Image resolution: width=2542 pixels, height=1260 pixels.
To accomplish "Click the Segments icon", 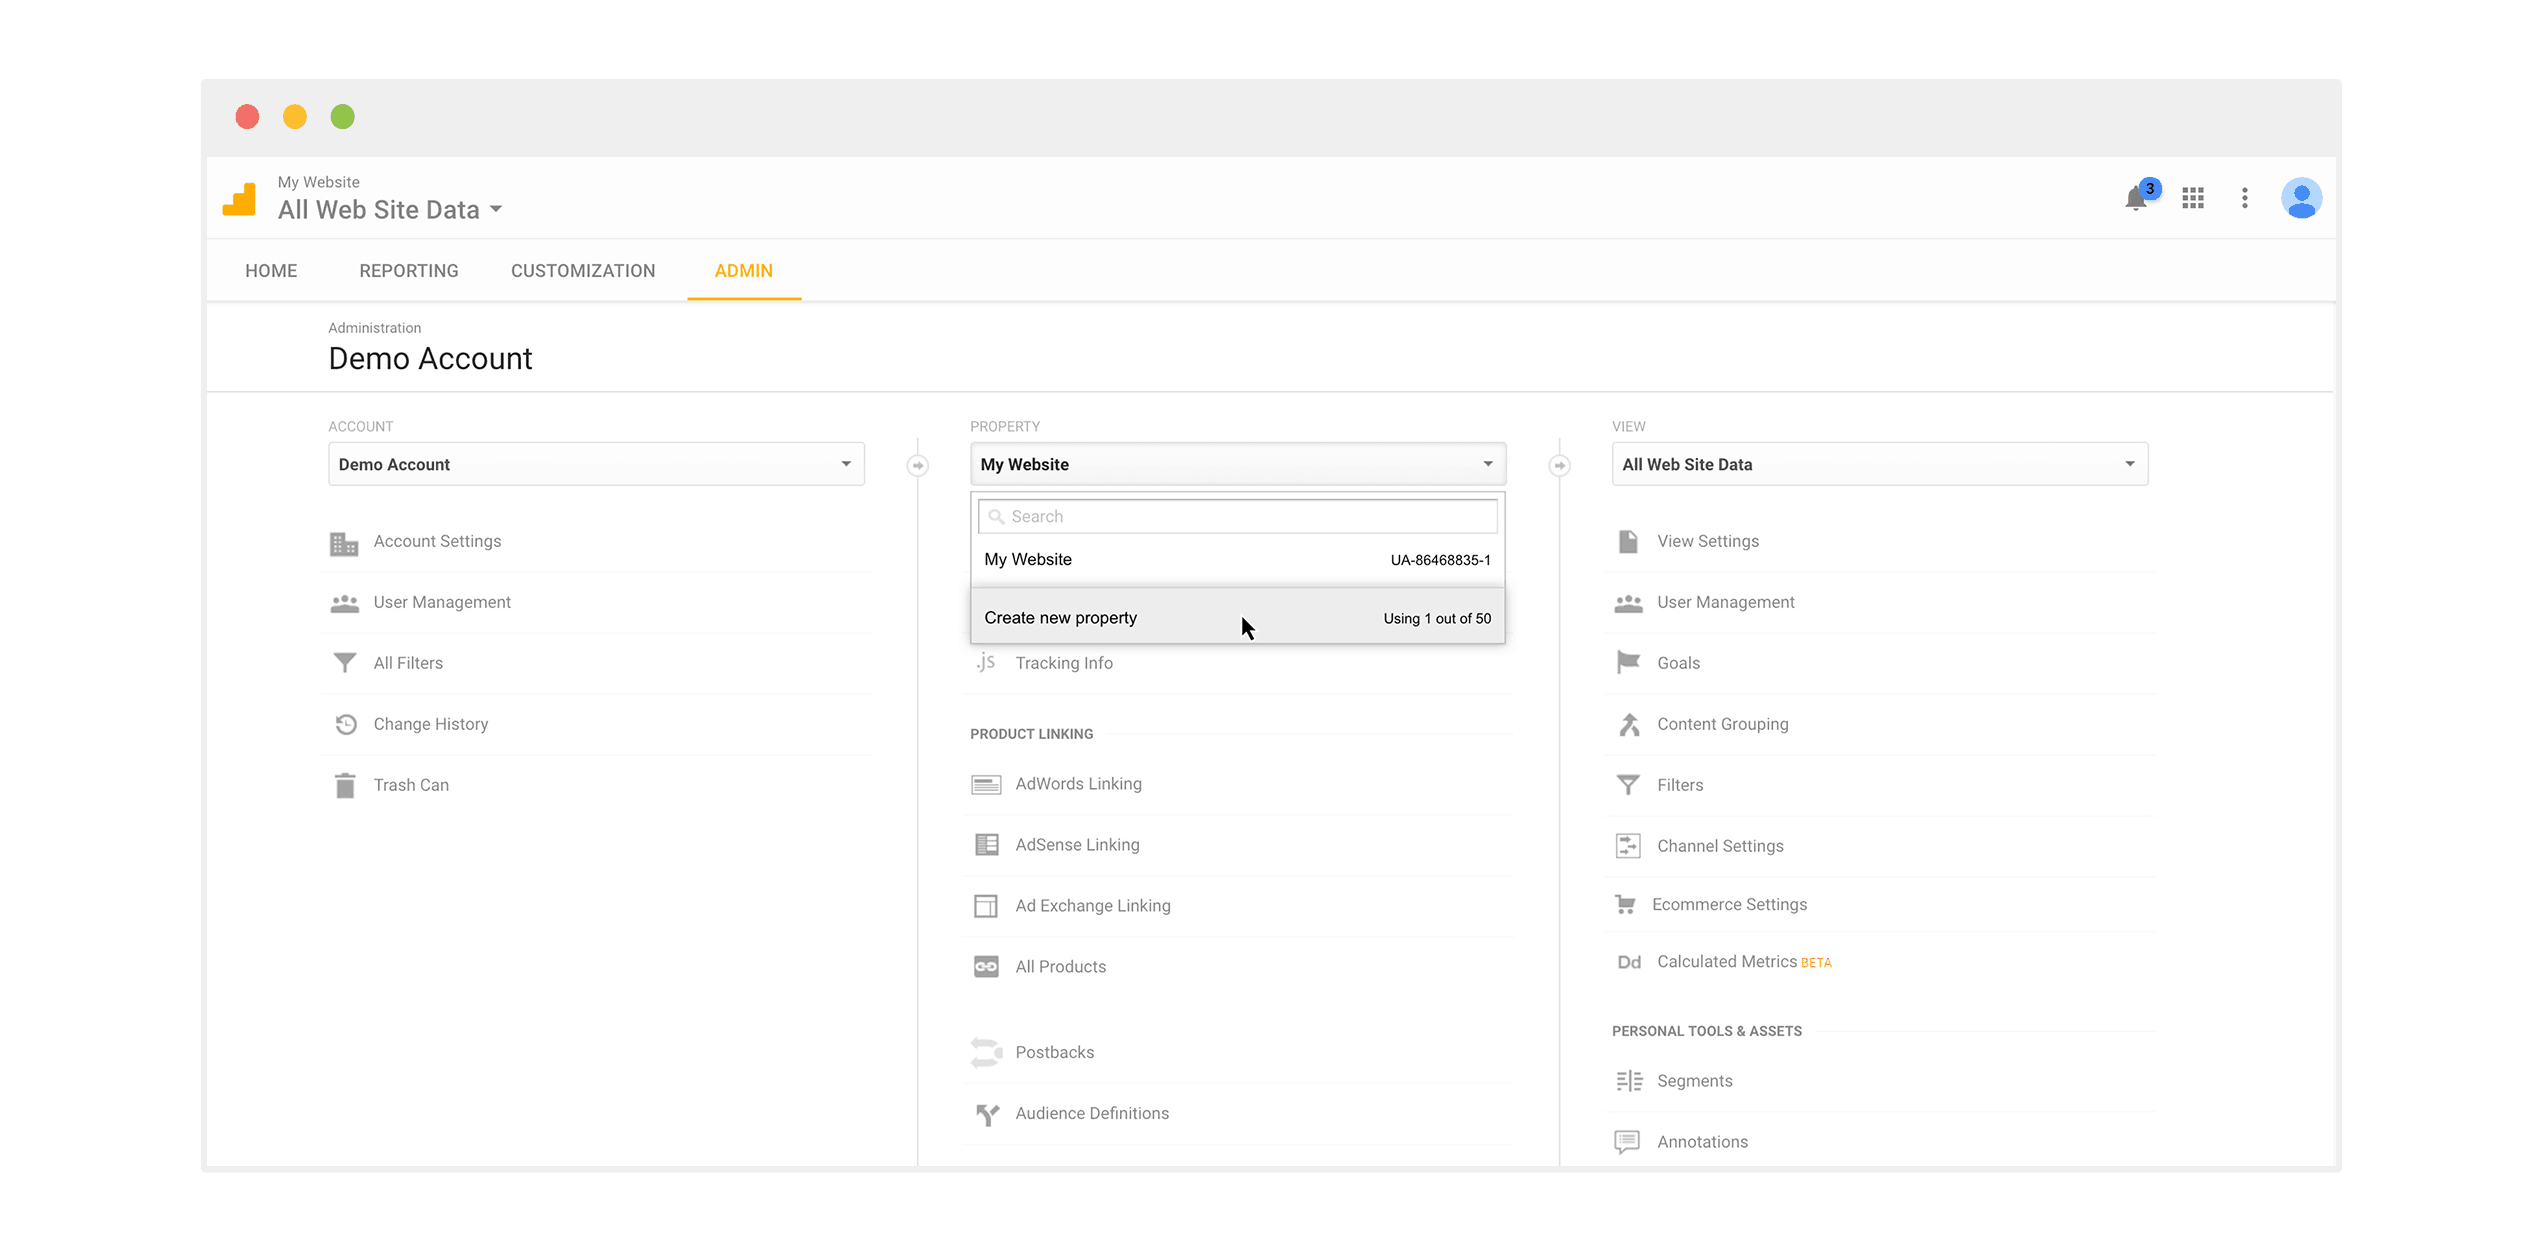I will tap(1628, 1081).
